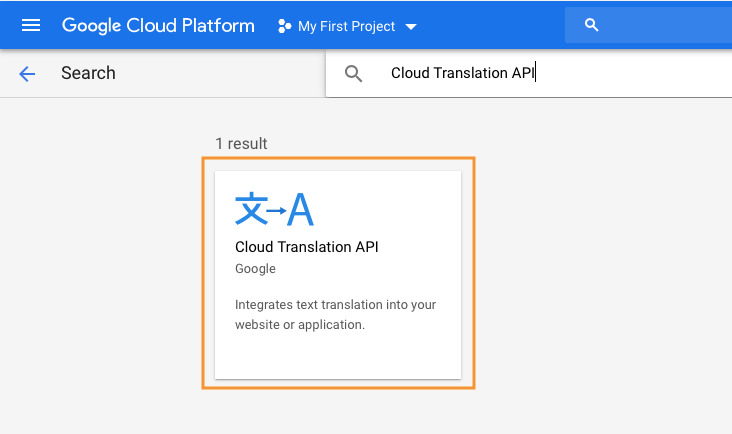Click the letter A in translation icon
The image size is (732, 434).
300,209
